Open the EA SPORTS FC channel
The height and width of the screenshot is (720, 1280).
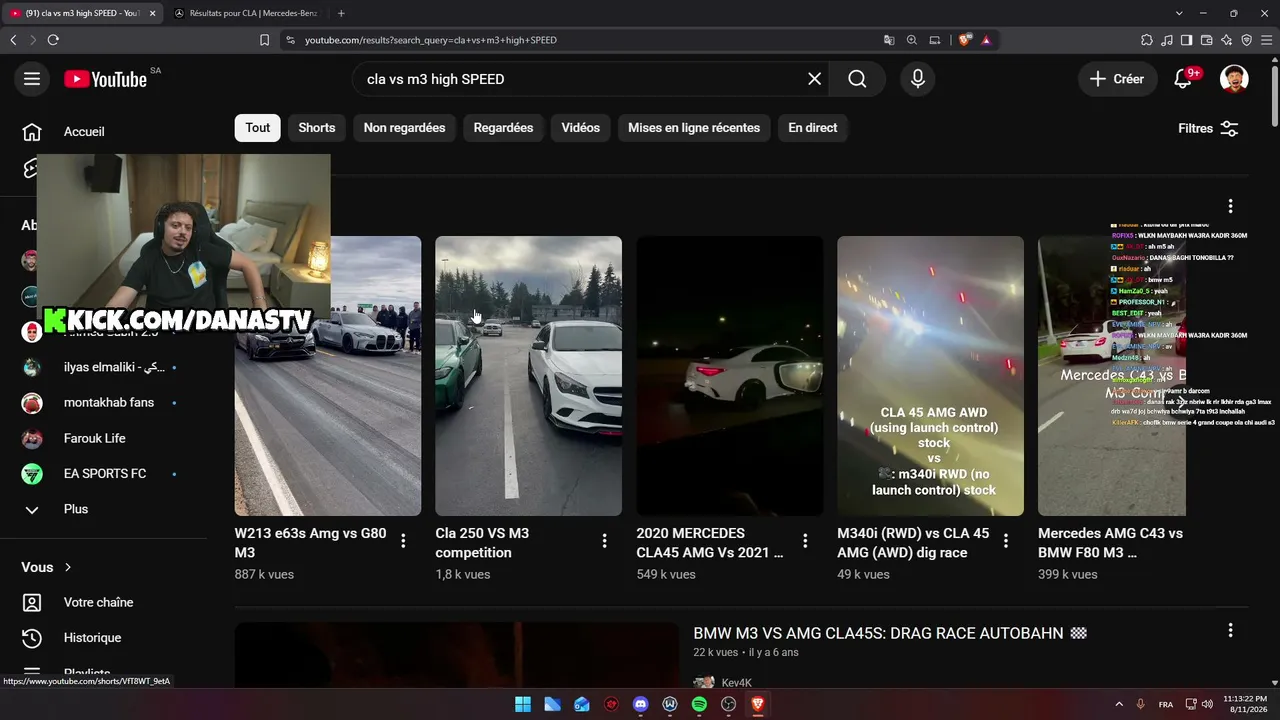pos(104,474)
